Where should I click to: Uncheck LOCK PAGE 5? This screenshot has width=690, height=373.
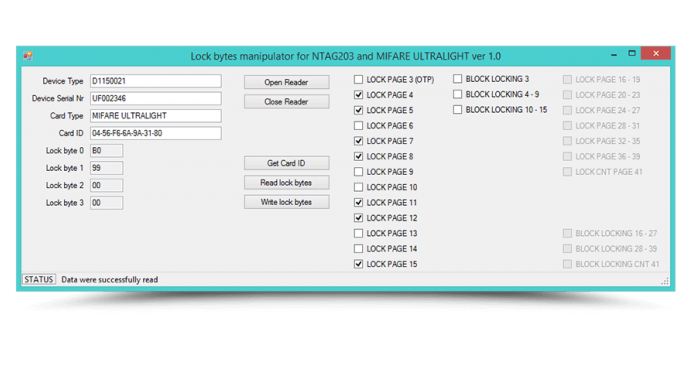coord(359,110)
